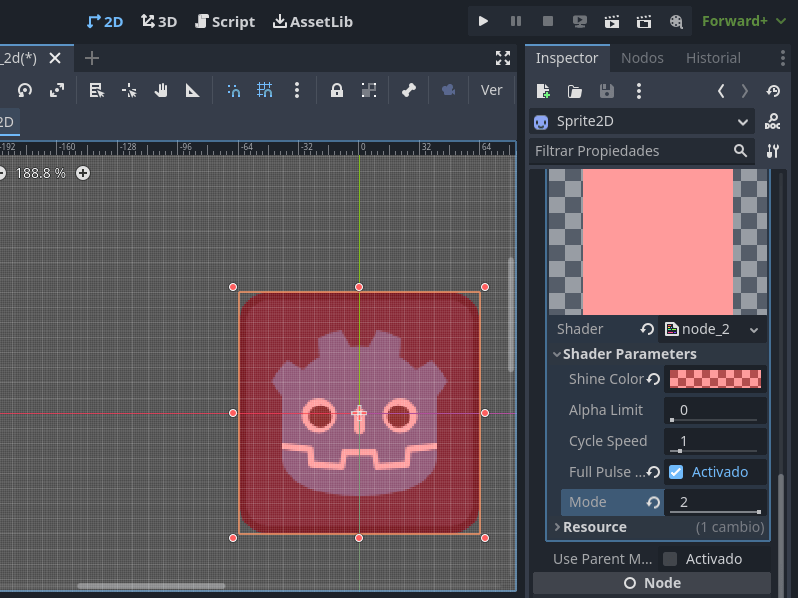Select the Scale mode tool
798x598 pixels.
(57, 91)
